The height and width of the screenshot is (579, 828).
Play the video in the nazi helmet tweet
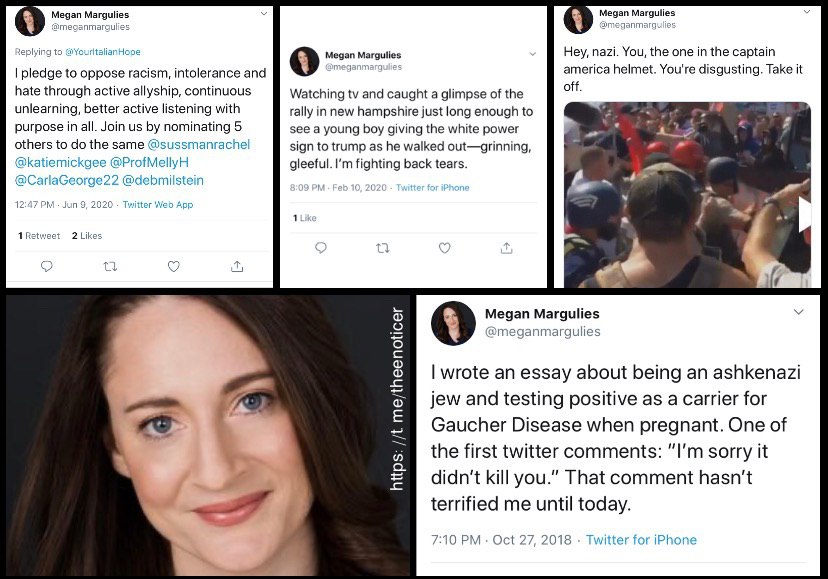click(x=804, y=214)
